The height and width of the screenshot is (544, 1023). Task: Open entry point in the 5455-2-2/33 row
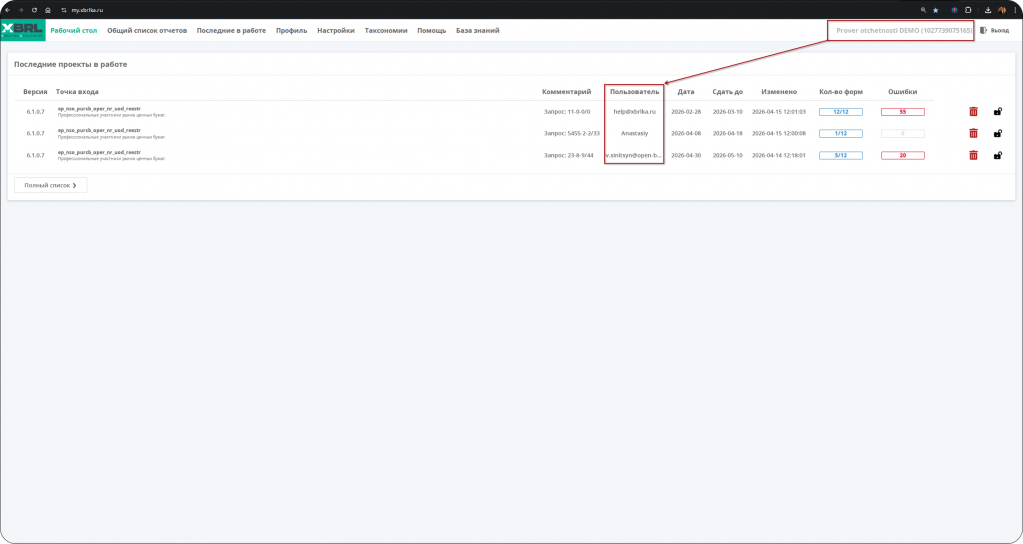click(99, 130)
